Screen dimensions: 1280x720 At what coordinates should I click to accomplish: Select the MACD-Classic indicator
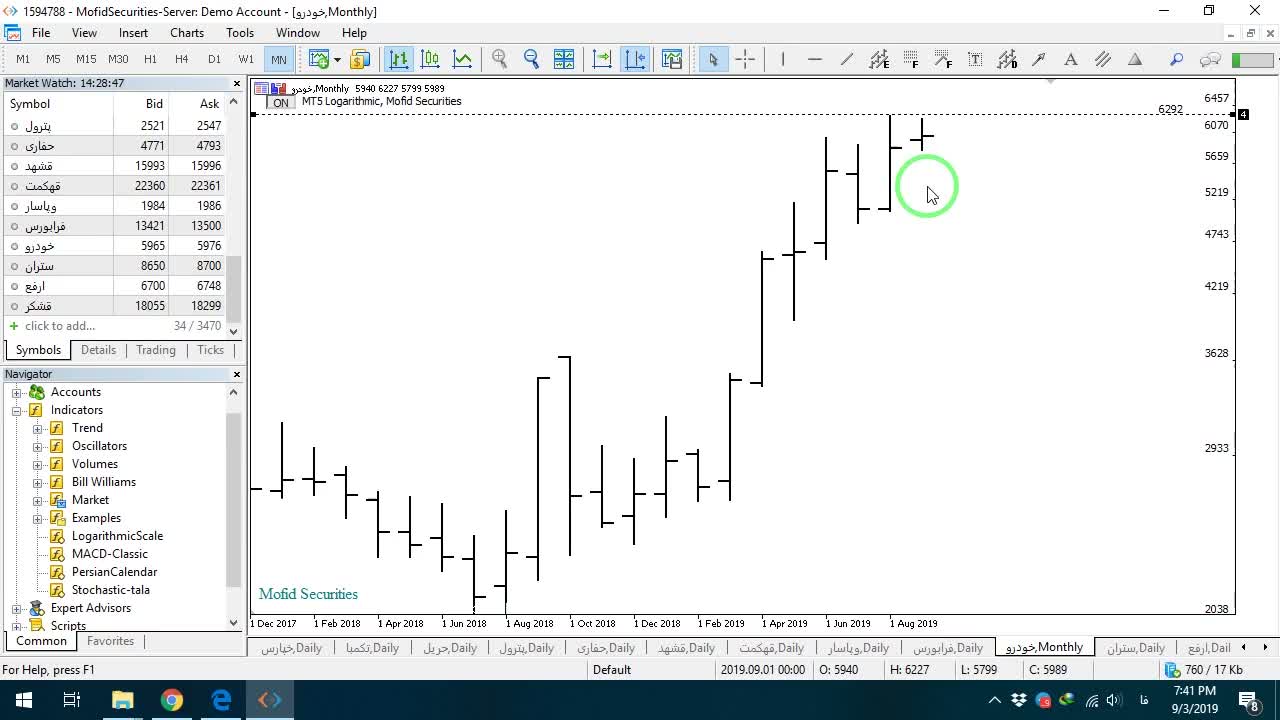110,554
